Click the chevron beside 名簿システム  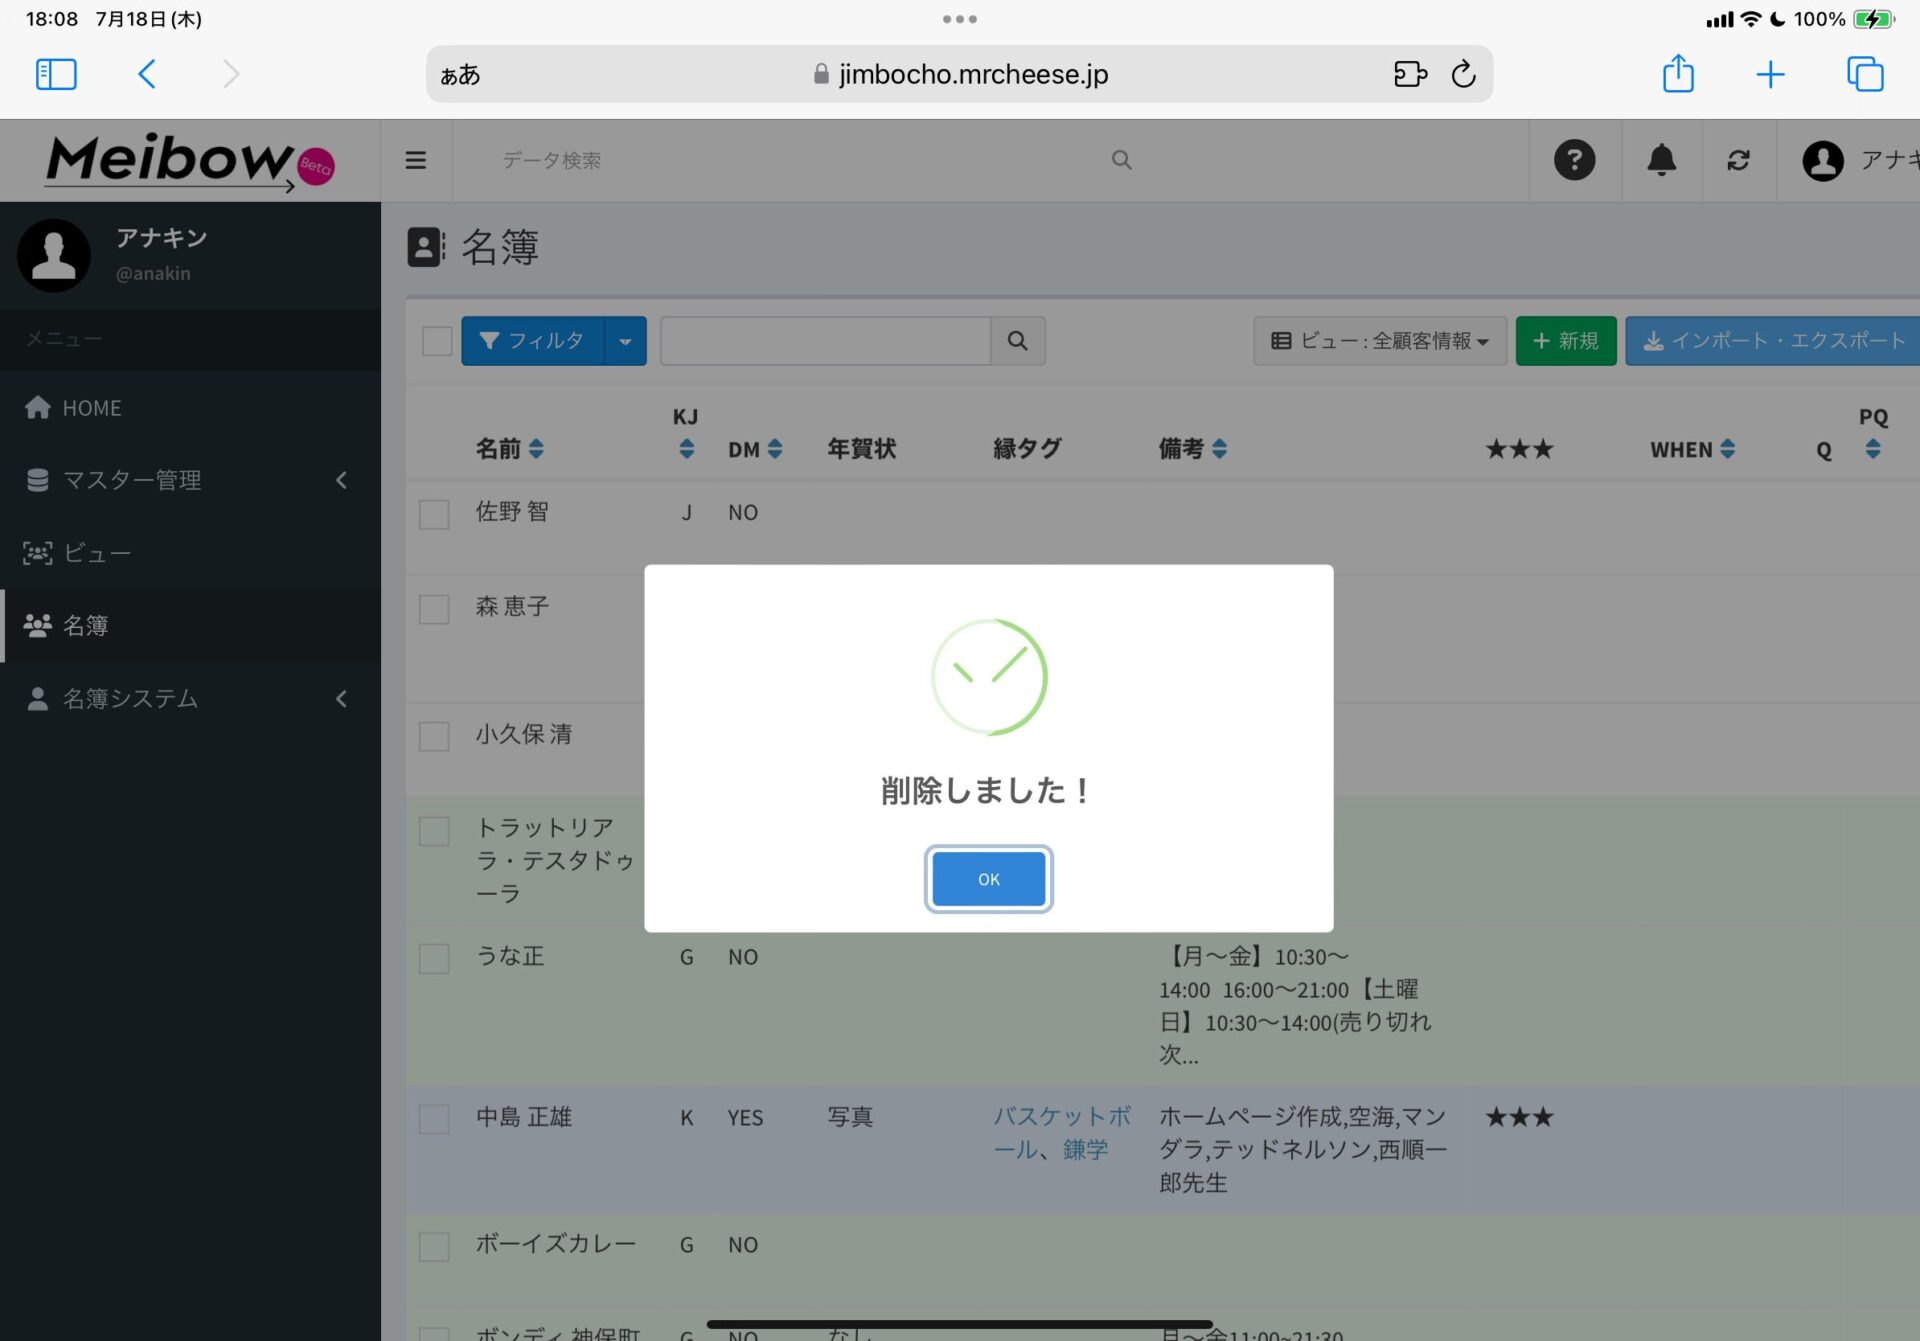[x=342, y=699]
